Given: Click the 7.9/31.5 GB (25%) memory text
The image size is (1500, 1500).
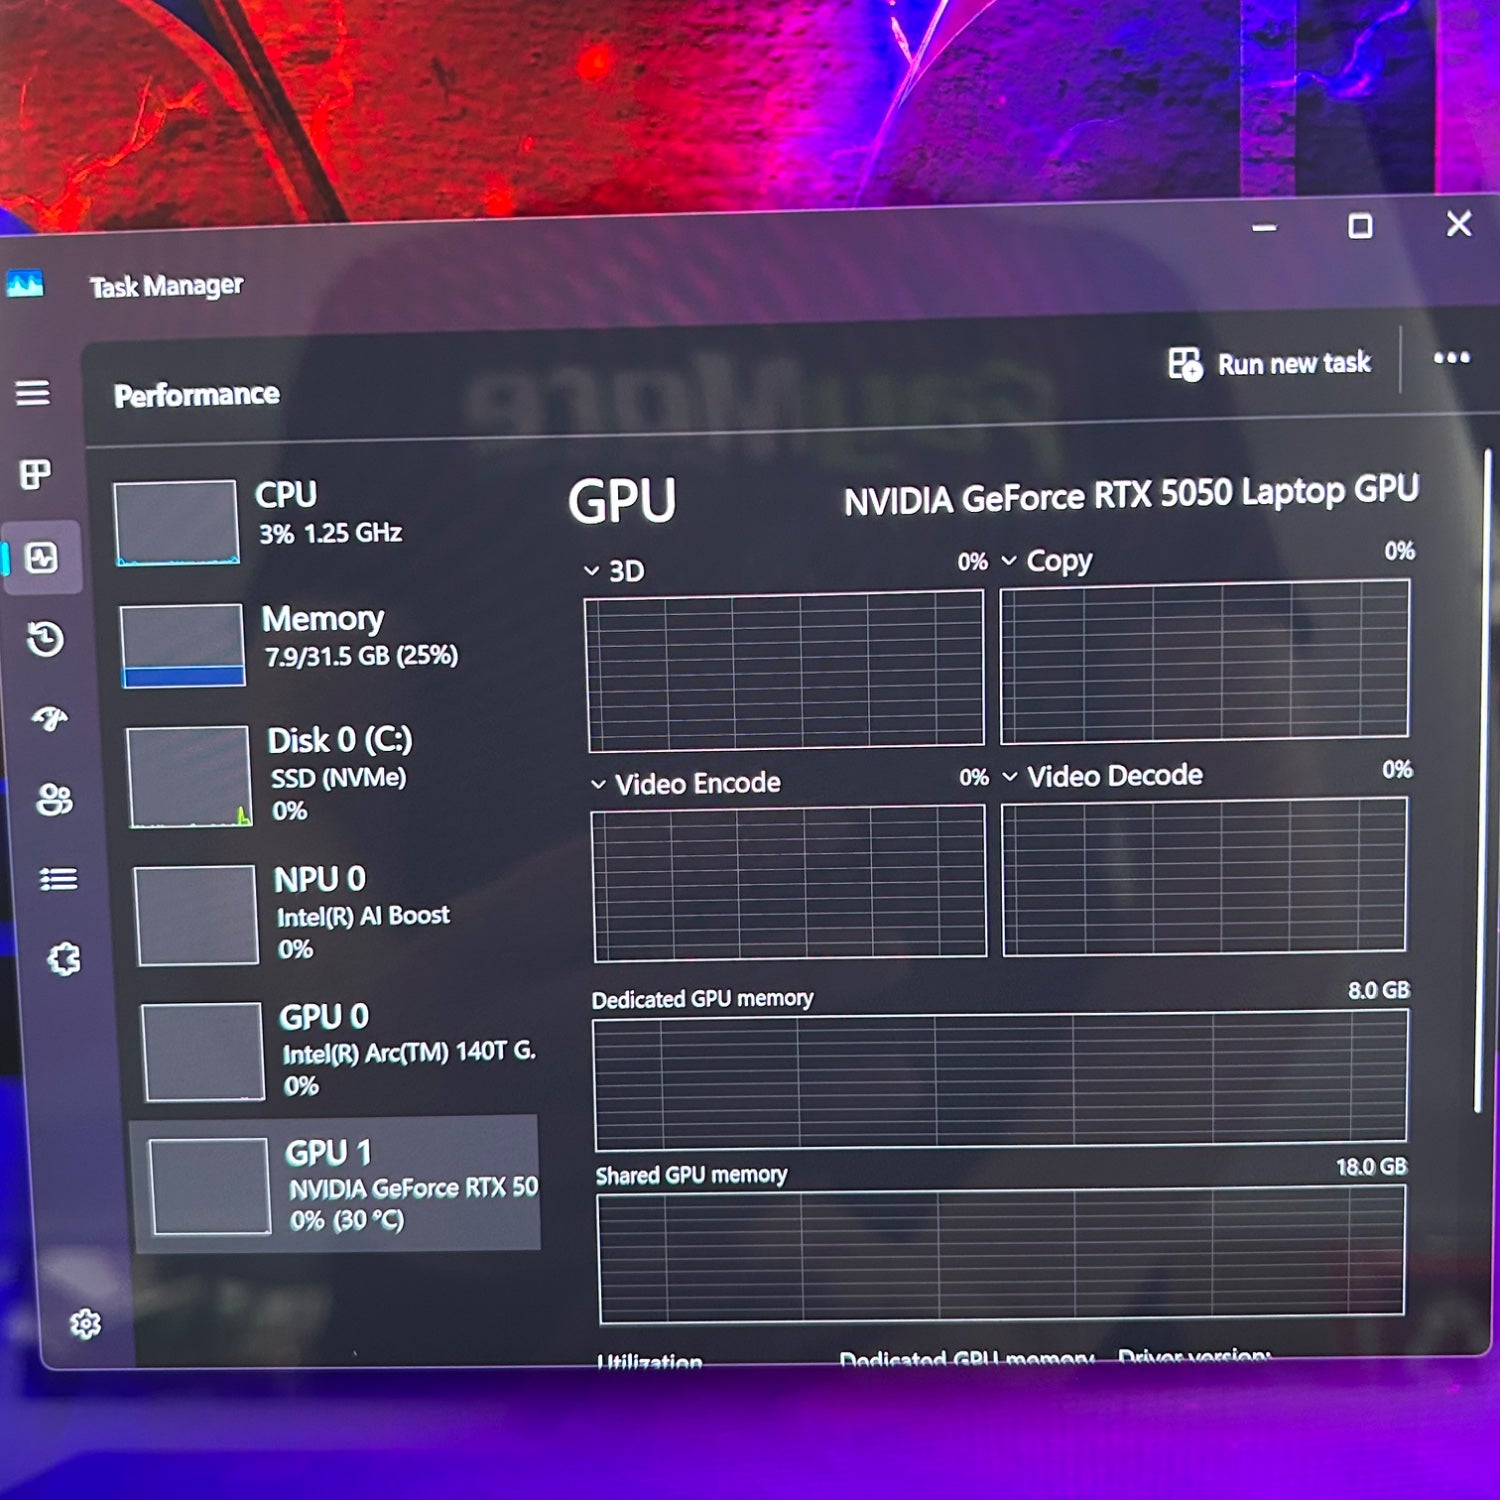Looking at the screenshot, I should [361, 656].
